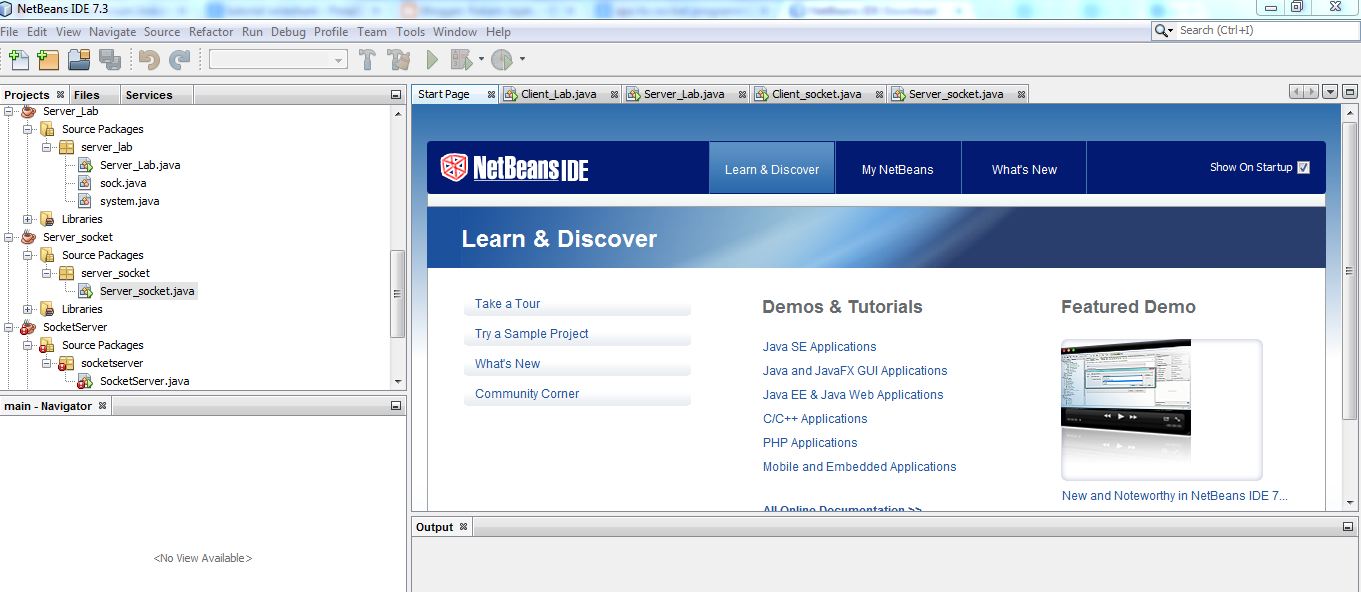Collapse the SocketServer project node

click(x=9, y=327)
